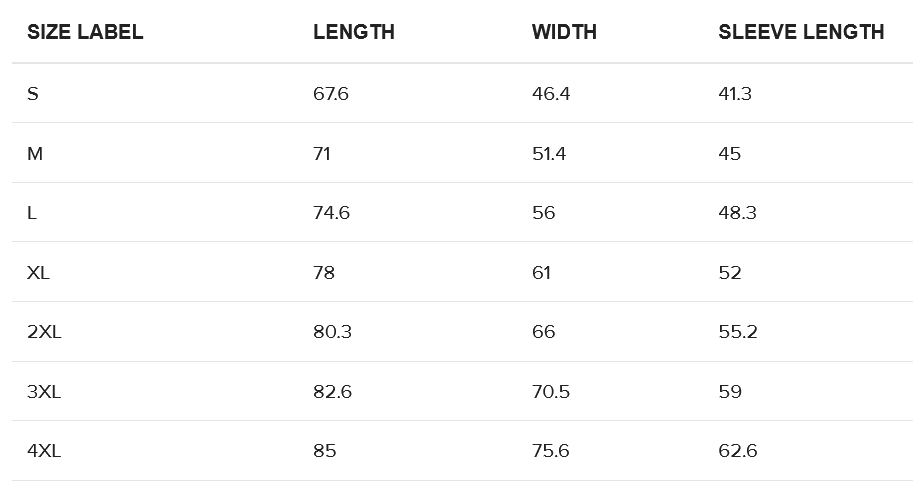
Task: Select the 2XL size row label
Action: point(44,332)
